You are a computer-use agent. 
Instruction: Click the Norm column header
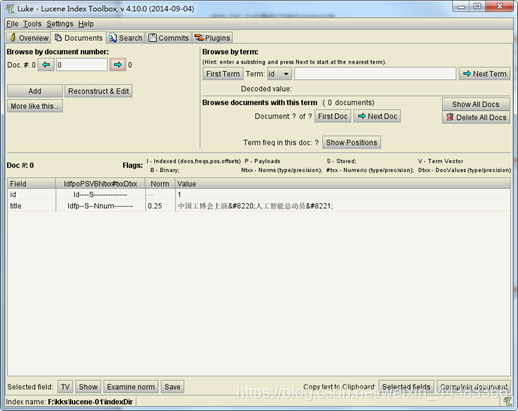[160, 184]
